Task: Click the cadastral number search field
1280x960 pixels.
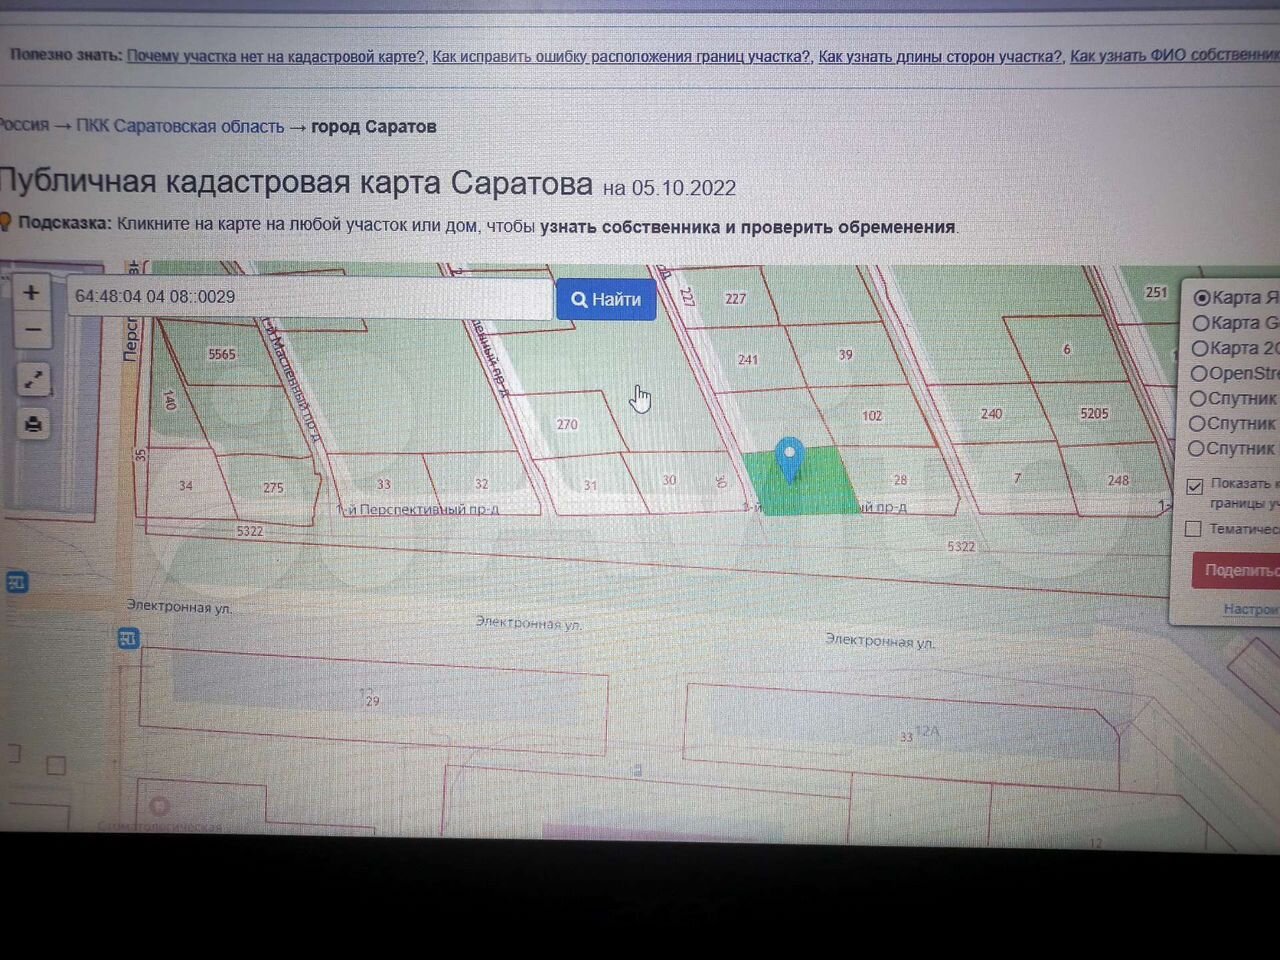Action: click(x=310, y=297)
